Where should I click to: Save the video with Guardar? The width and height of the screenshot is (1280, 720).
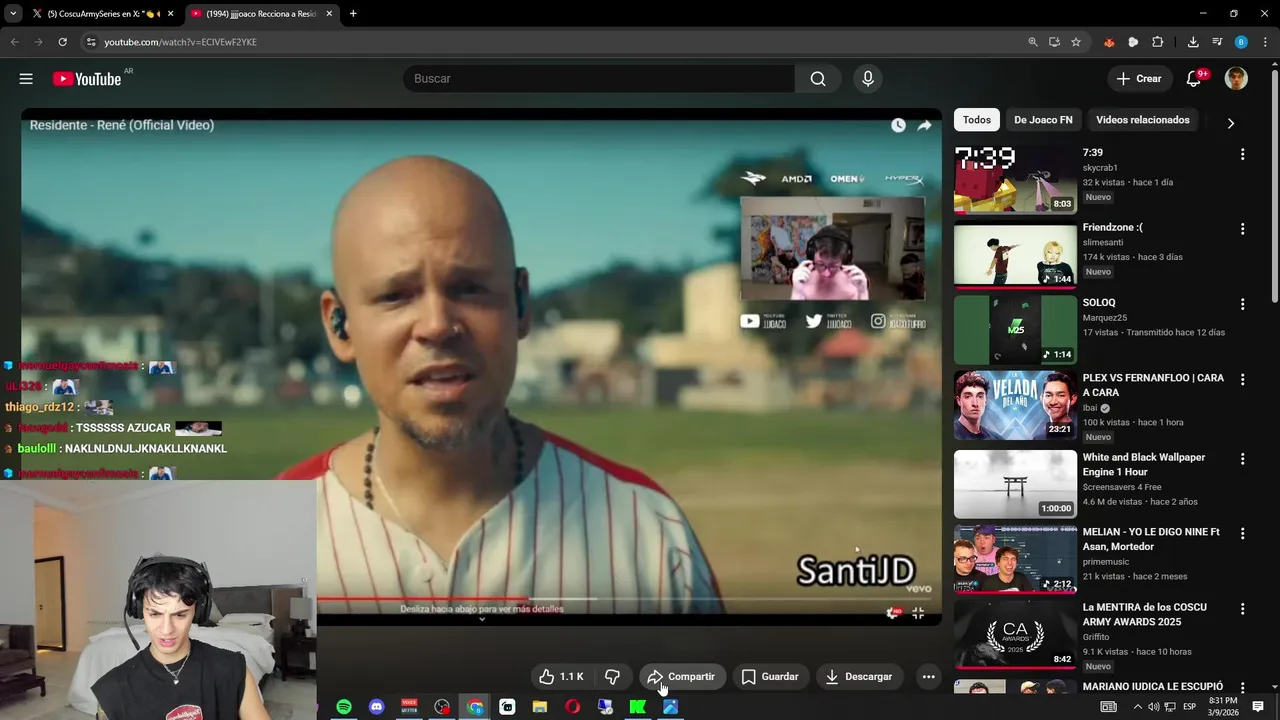pyautogui.click(x=770, y=677)
